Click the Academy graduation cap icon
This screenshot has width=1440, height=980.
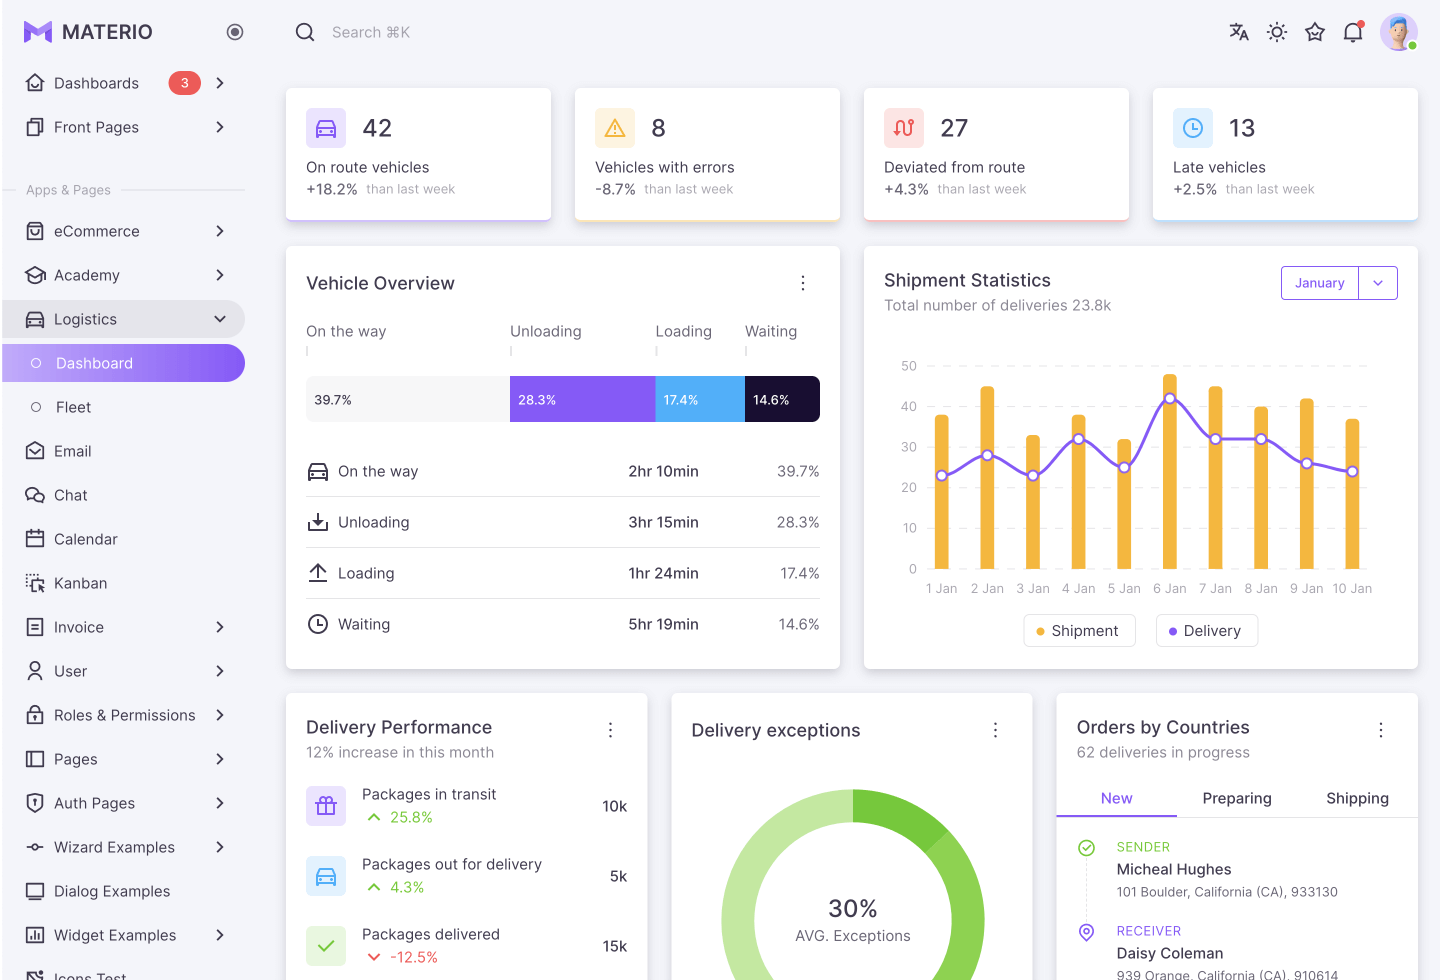(x=35, y=275)
